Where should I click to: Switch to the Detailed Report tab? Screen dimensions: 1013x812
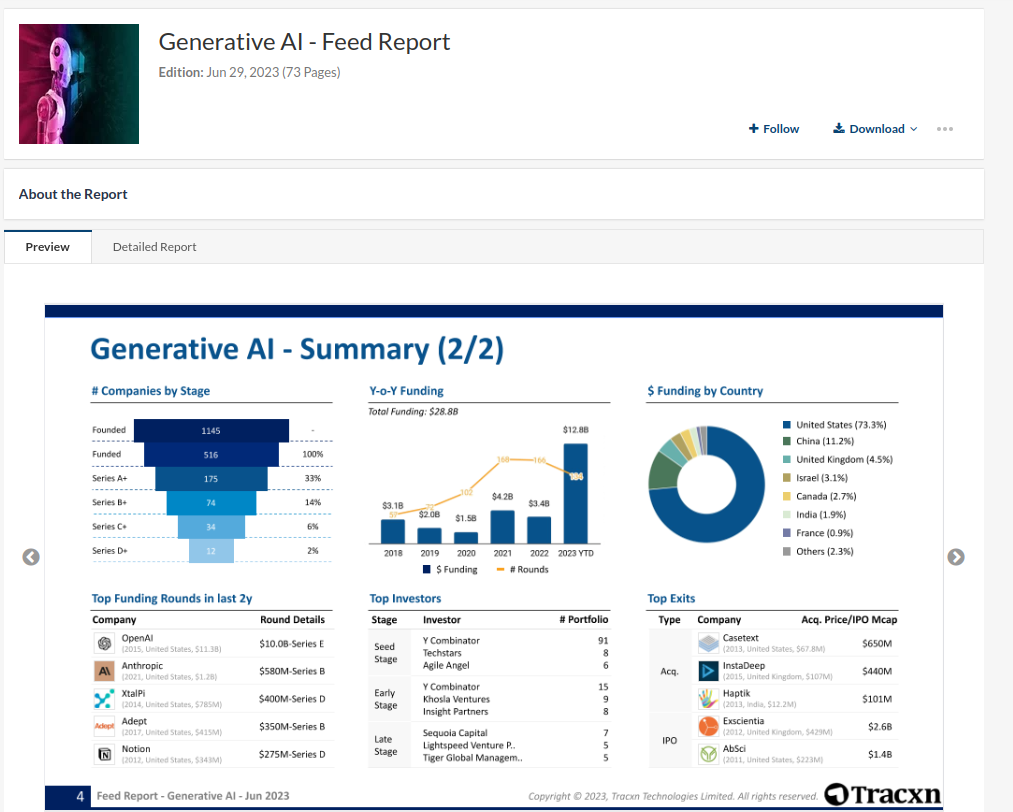click(154, 247)
